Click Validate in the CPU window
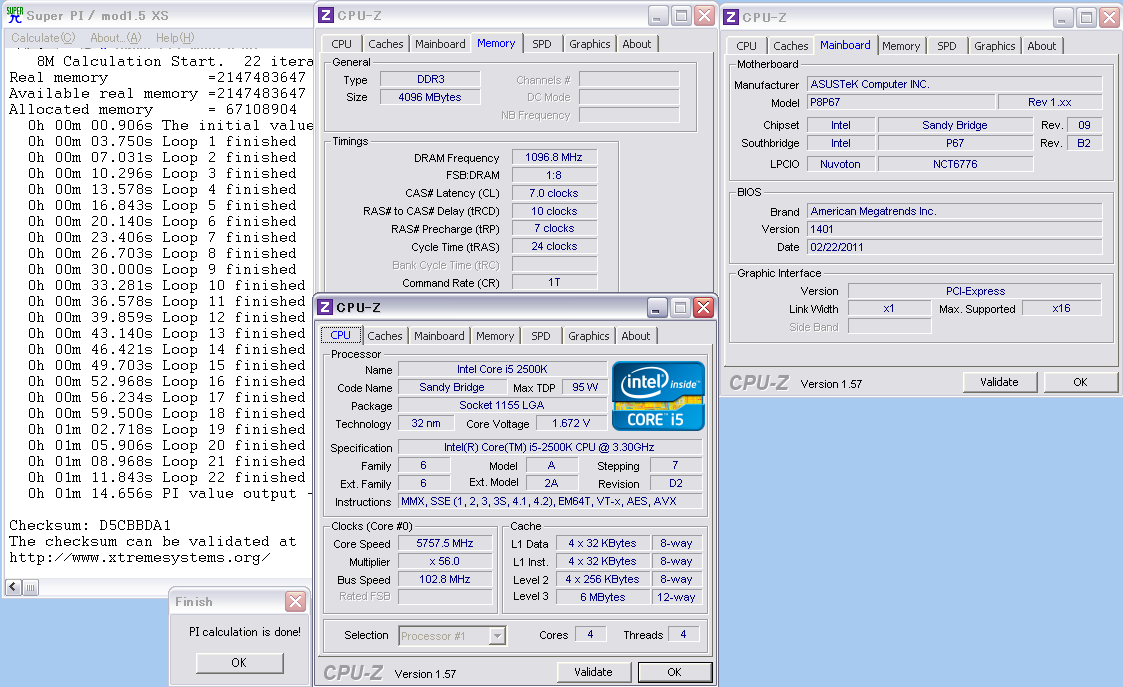Viewport: 1123px width, 687px height. pos(594,672)
